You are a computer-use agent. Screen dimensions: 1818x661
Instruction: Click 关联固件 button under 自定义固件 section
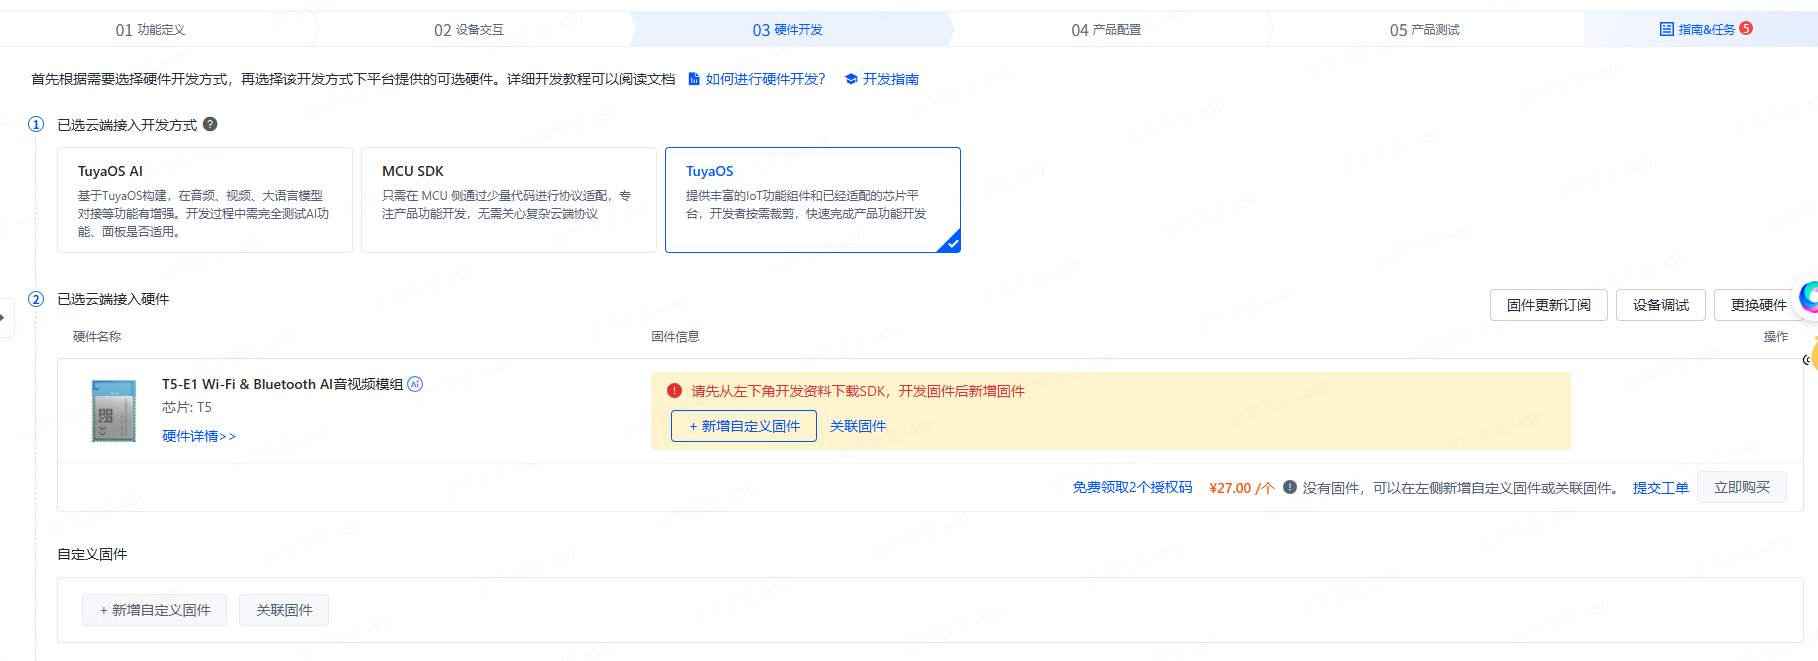[284, 610]
